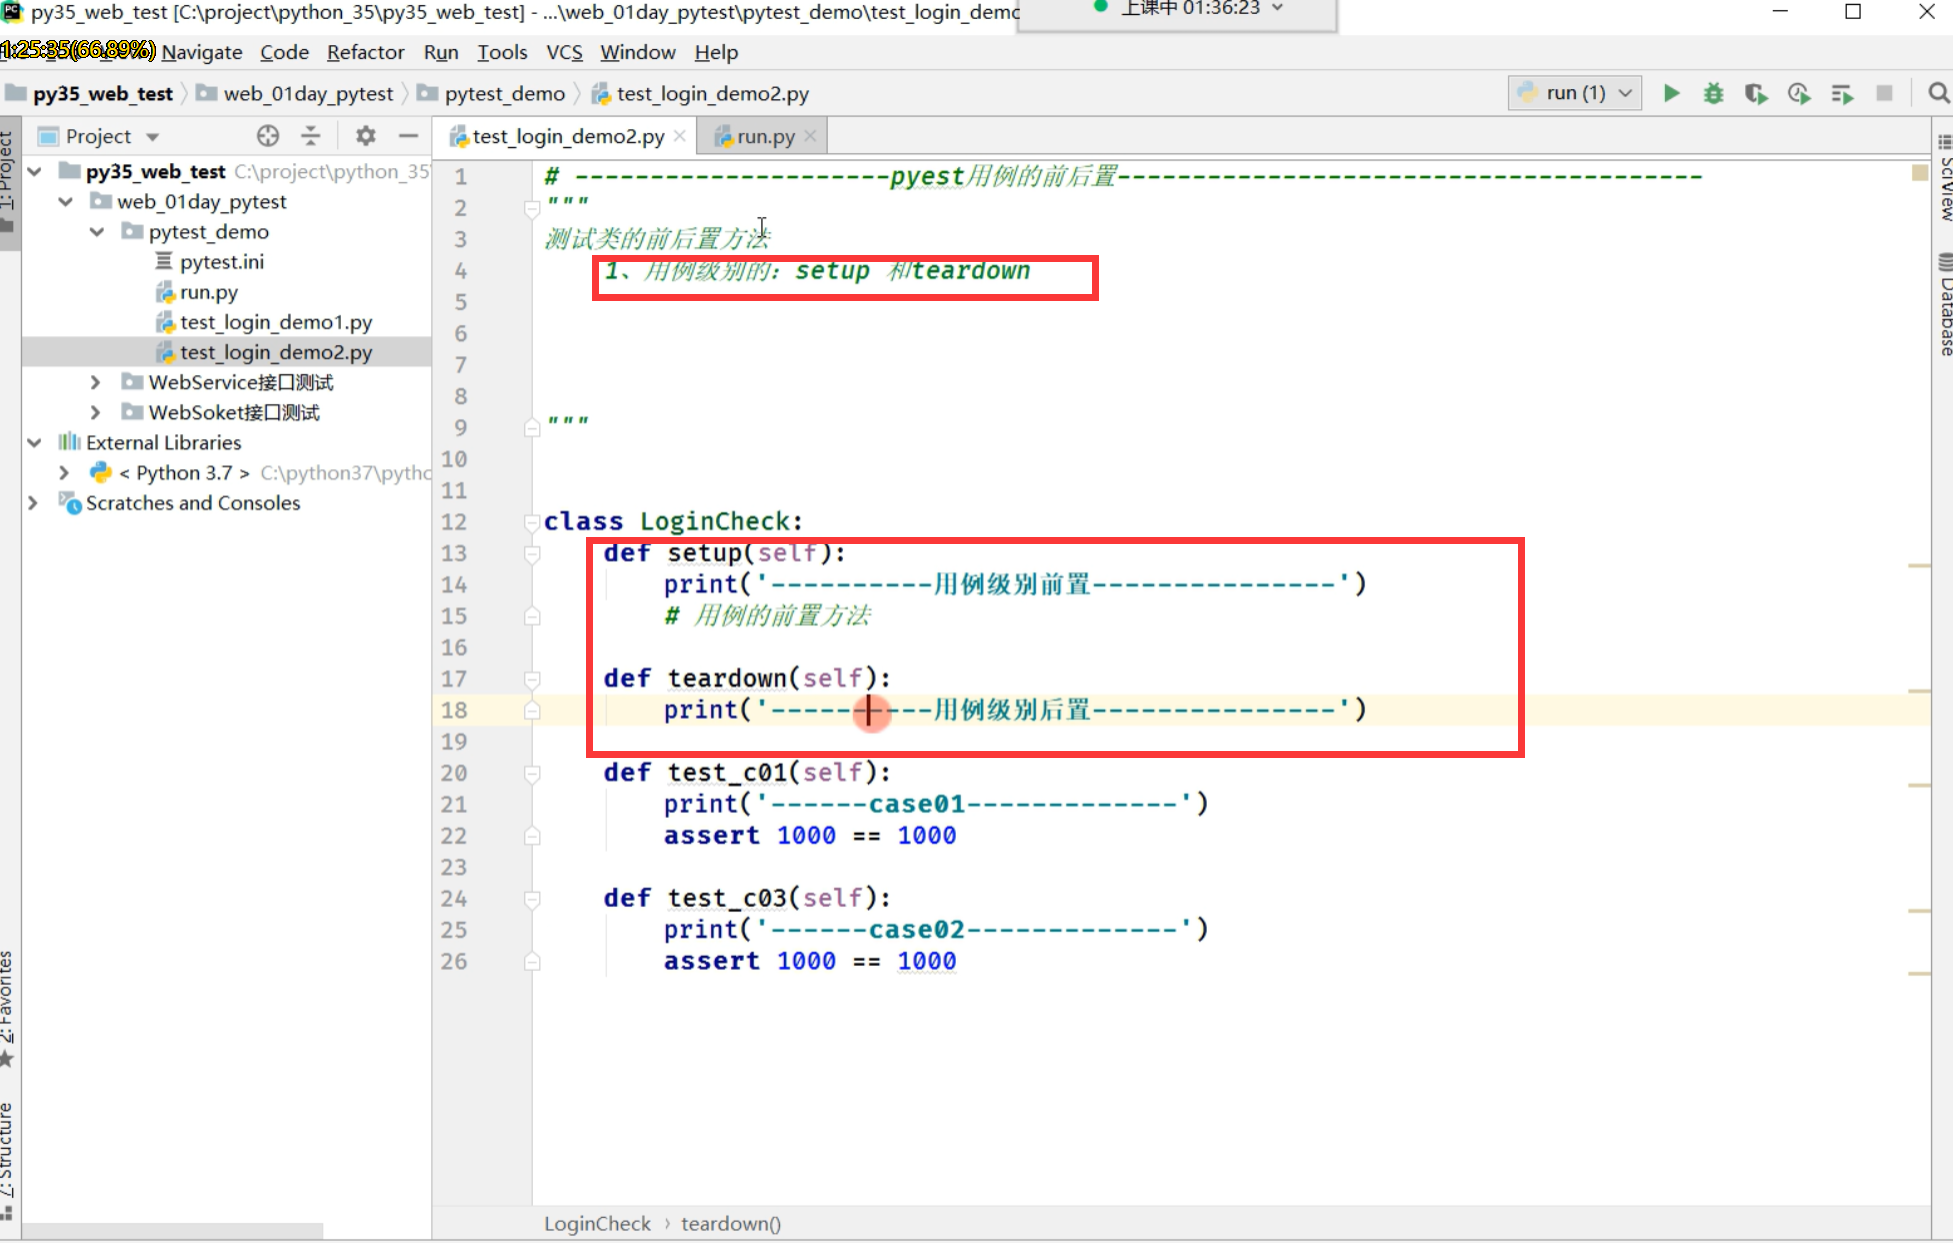Expand the WebService接口测试 folder
1953x1243 pixels.
pos(95,382)
